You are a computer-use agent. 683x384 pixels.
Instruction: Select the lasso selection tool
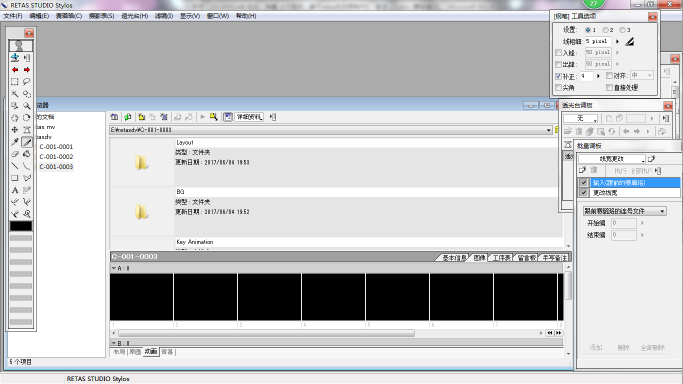27,81
